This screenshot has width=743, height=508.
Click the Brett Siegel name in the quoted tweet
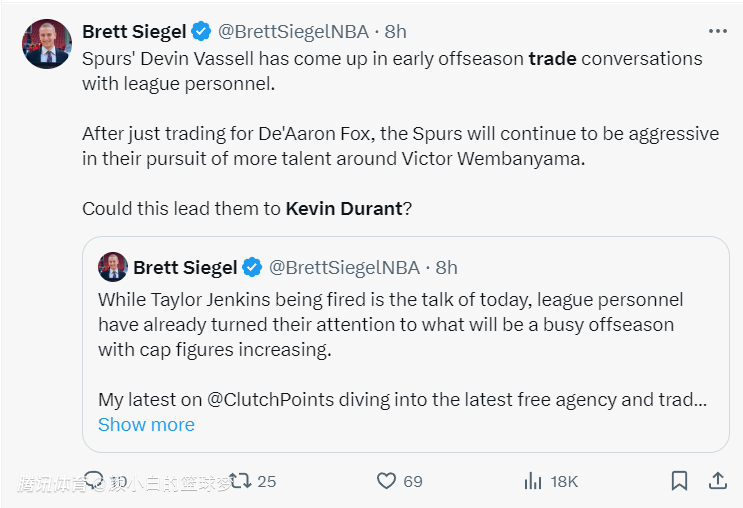[x=185, y=267]
